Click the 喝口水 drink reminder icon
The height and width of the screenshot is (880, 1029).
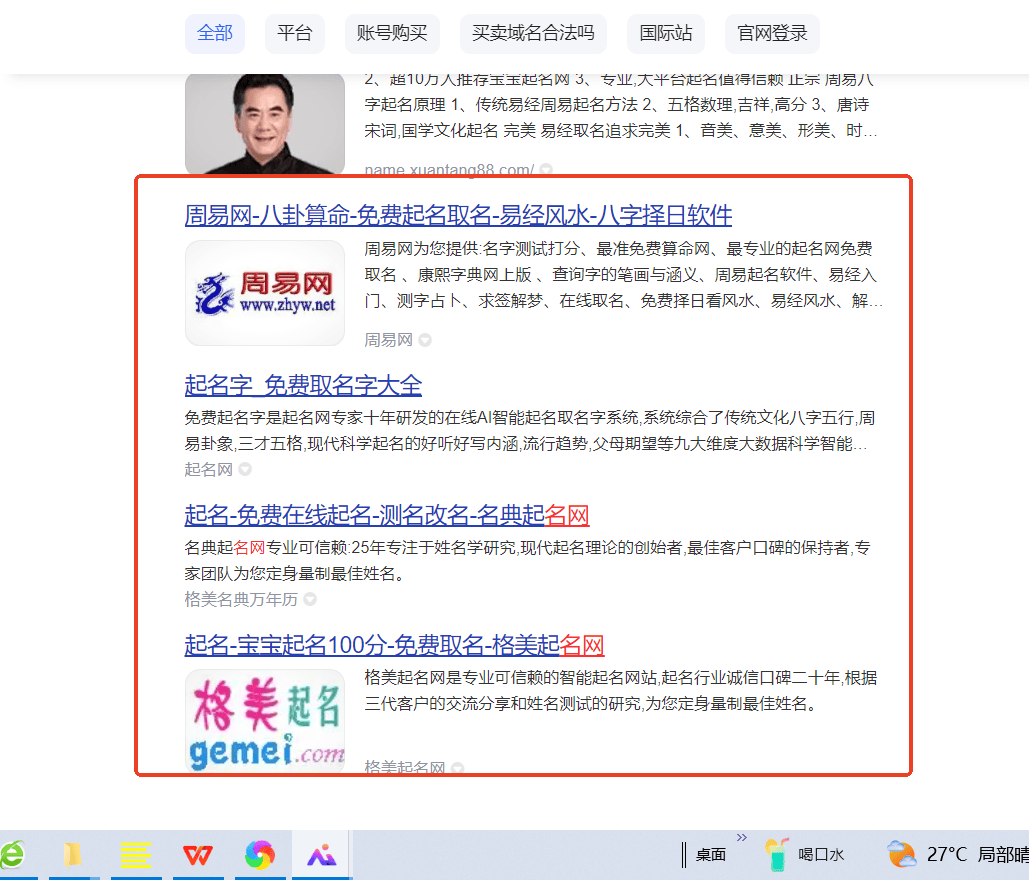776,854
